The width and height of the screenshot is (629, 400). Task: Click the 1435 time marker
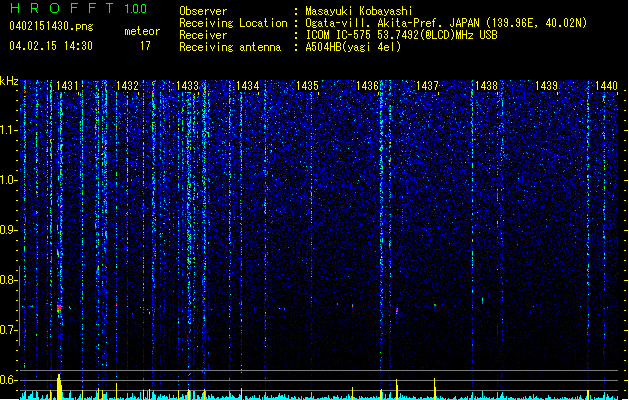307,86
